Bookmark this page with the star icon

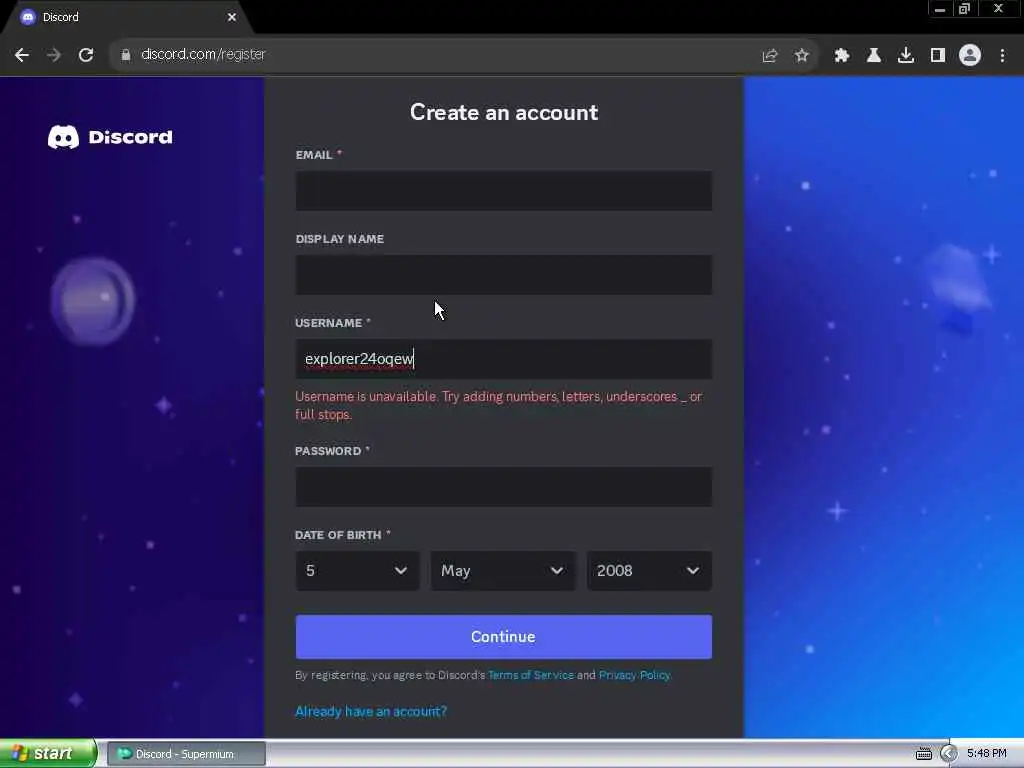coord(802,56)
